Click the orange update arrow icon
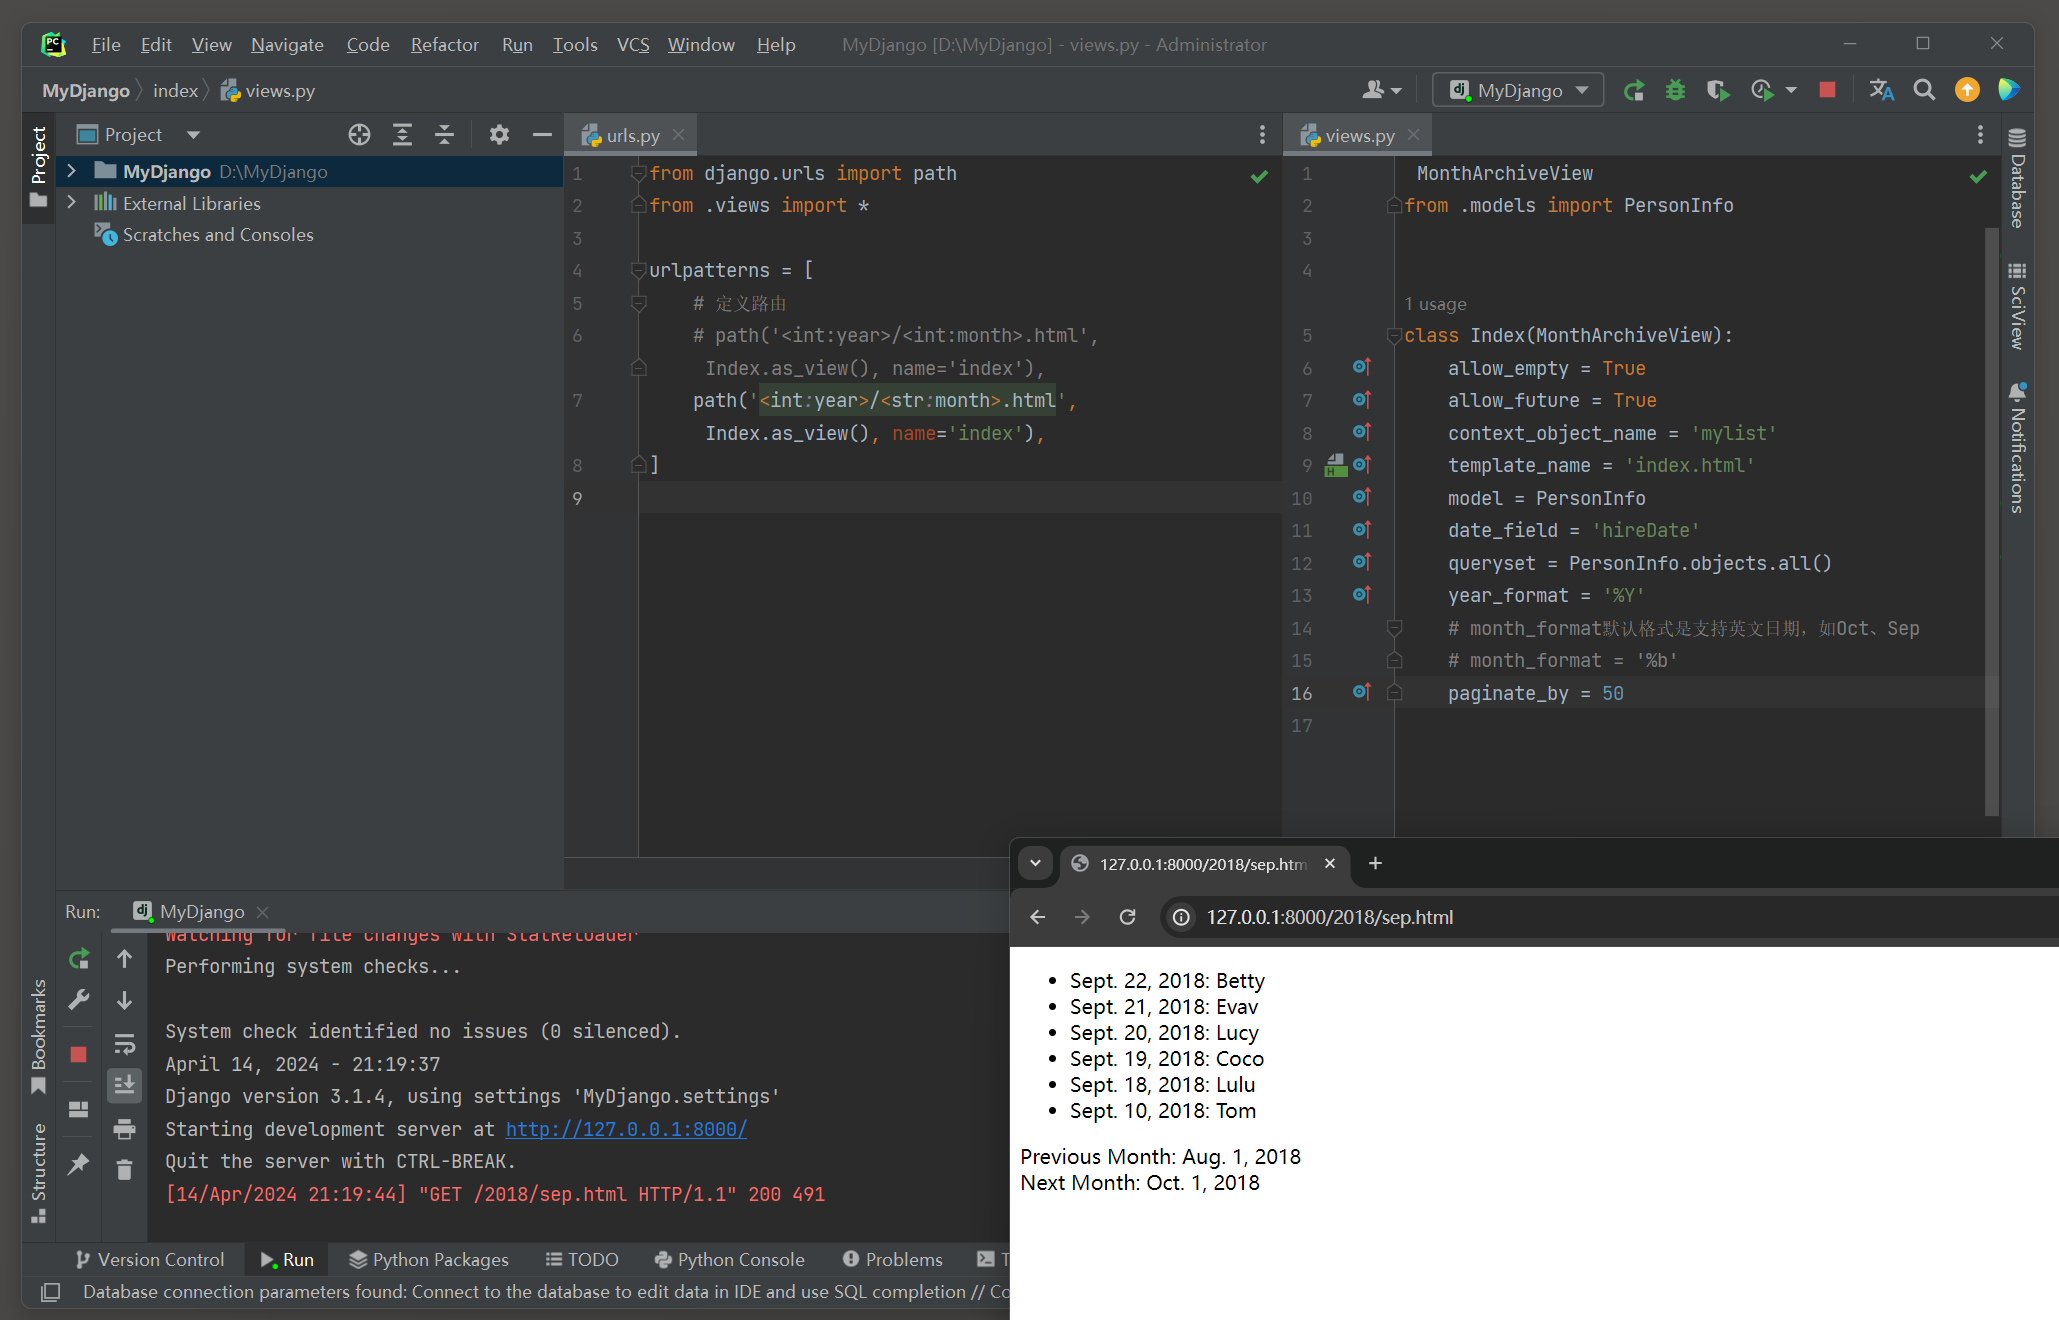Image resolution: width=2059 pixels, height=1320 pixels. click(x=1967, y=90)
